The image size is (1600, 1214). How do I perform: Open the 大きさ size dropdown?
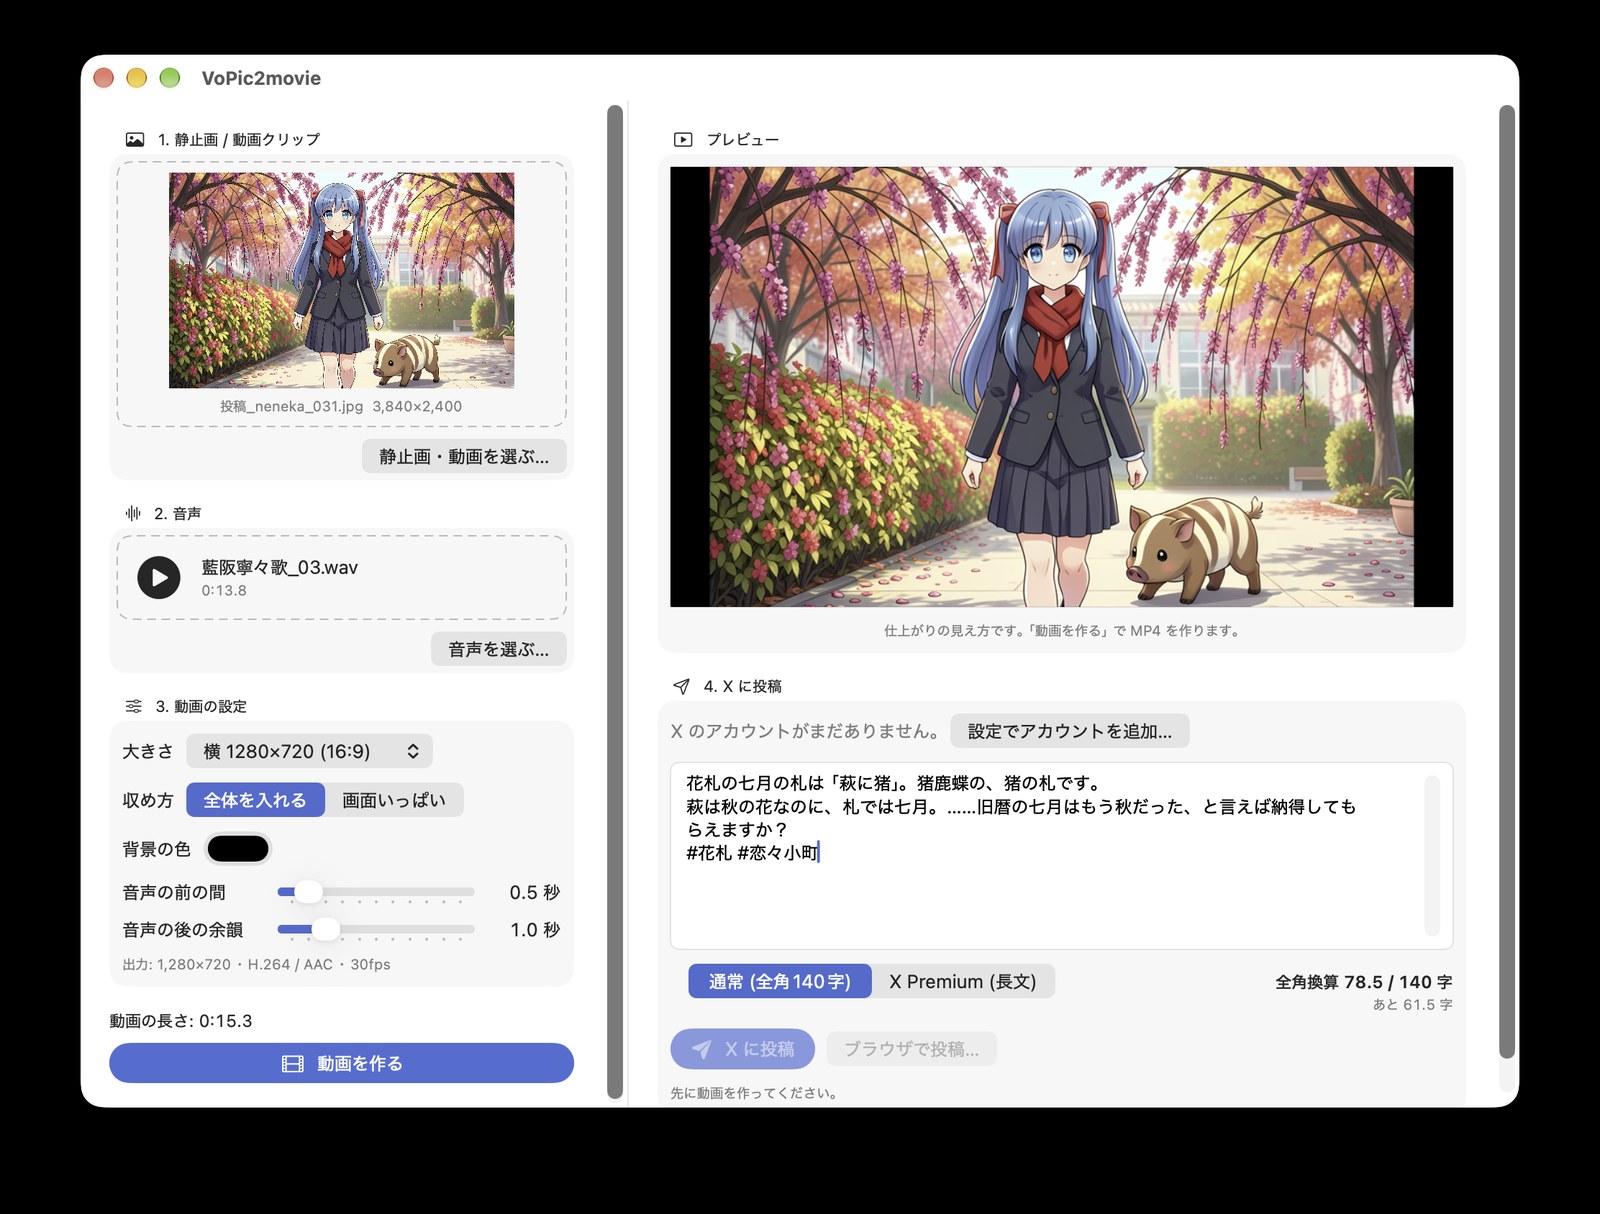tap(310, 751)
